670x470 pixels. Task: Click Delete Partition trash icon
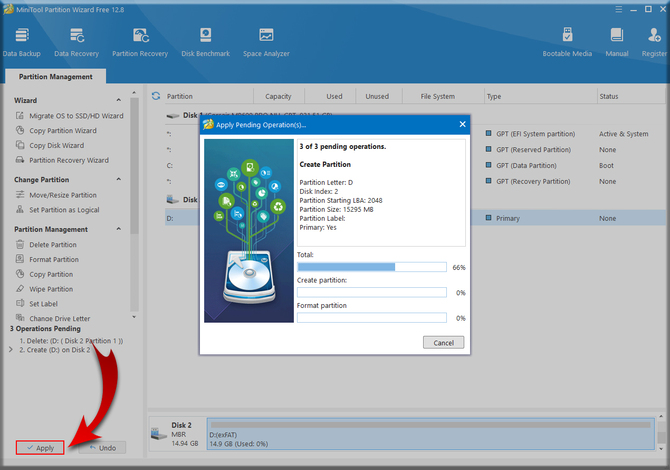pos(20,244)
